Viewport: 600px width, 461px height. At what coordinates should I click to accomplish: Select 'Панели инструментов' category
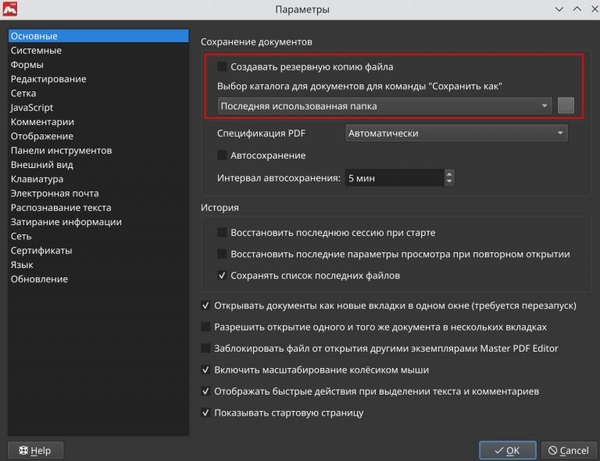click(x=99, y=150)
